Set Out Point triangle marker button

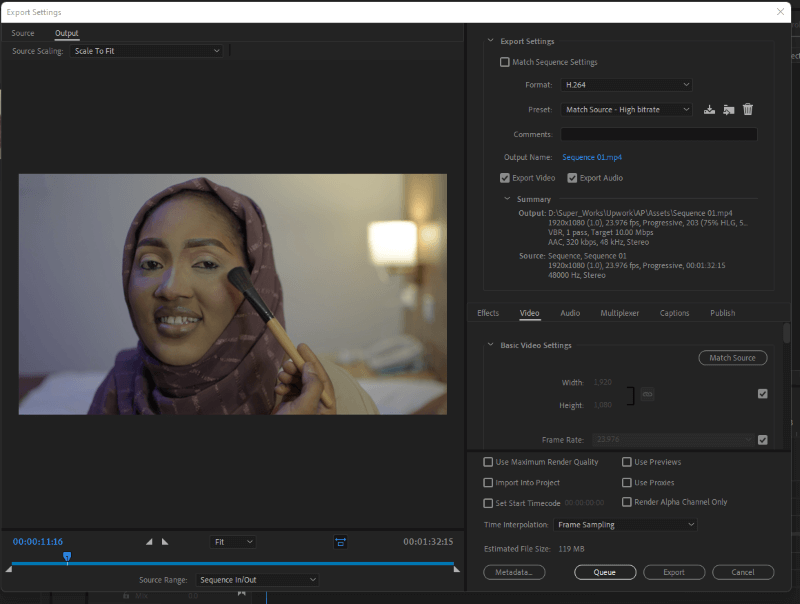pos(165,542)
